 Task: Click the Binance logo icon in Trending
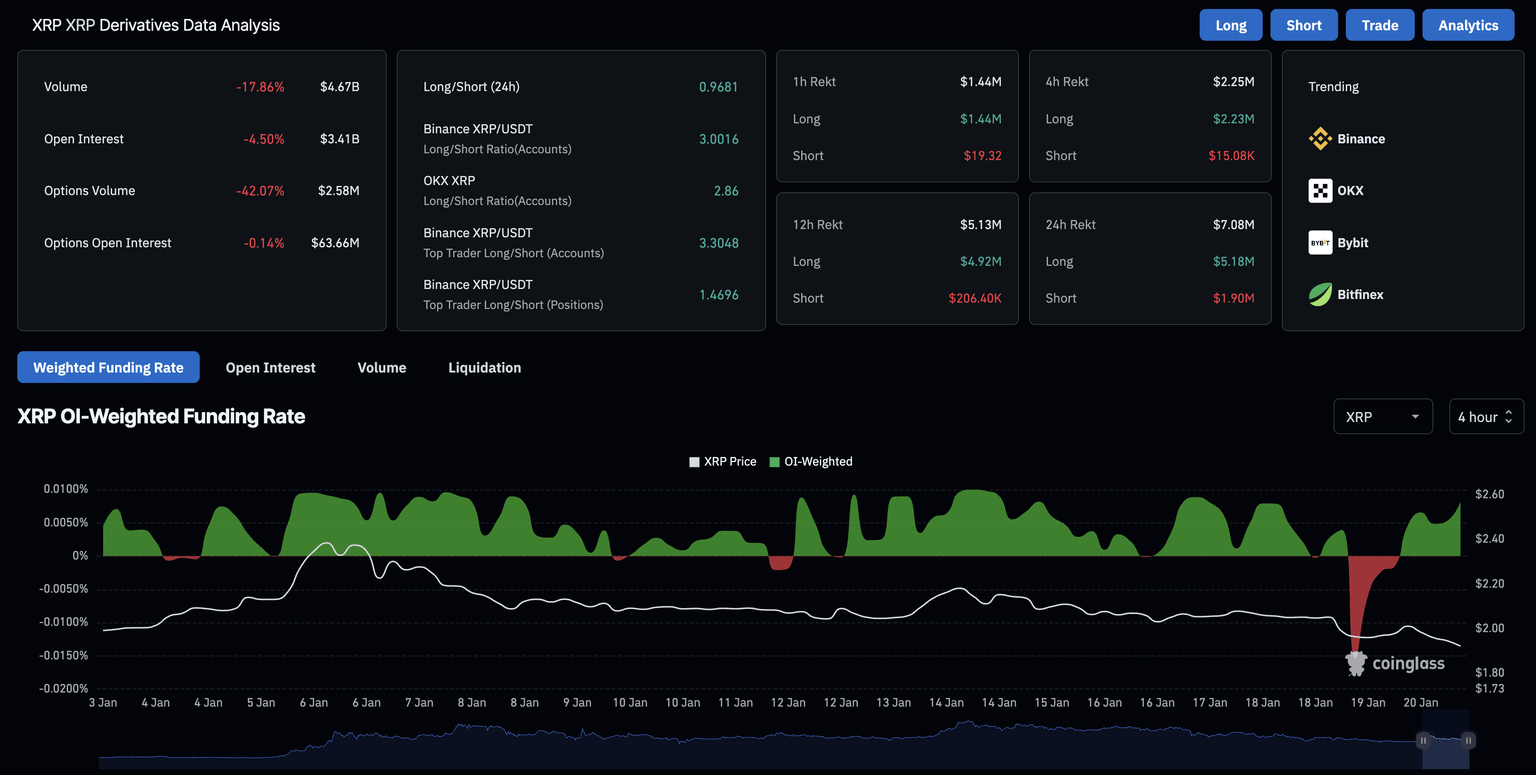tap(1320, 139)
